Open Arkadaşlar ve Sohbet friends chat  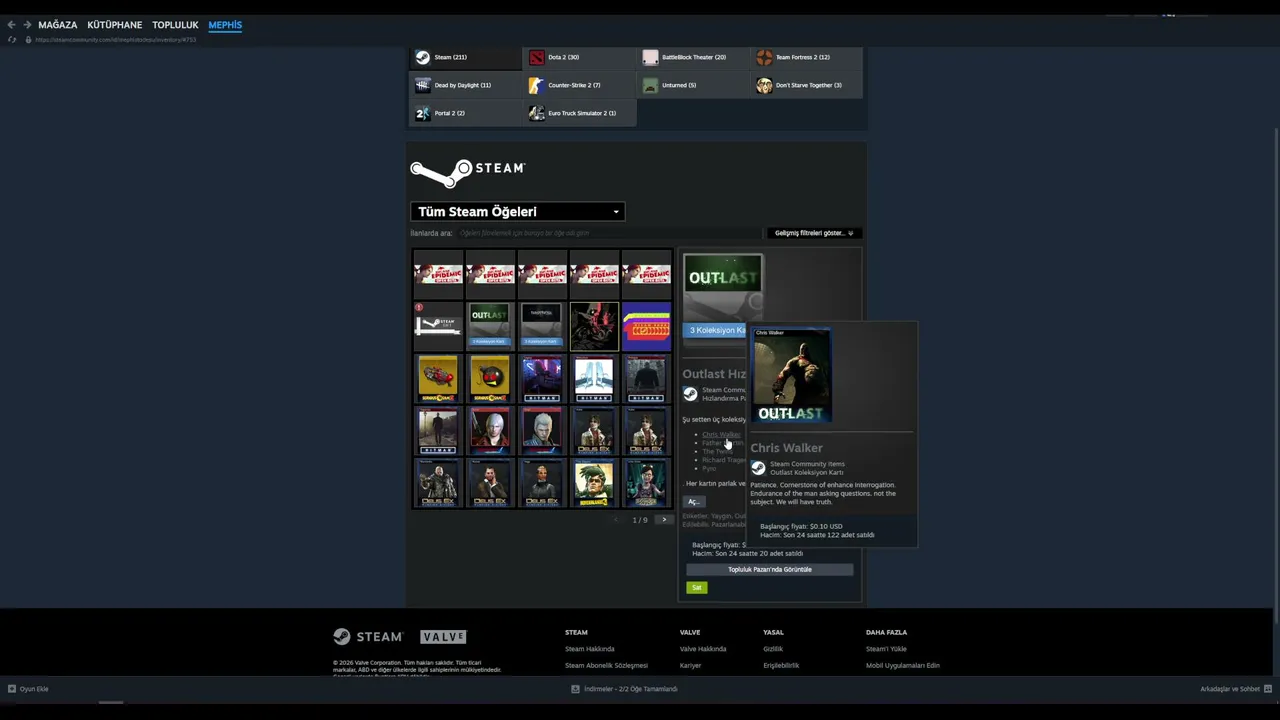pos(1236,689)
